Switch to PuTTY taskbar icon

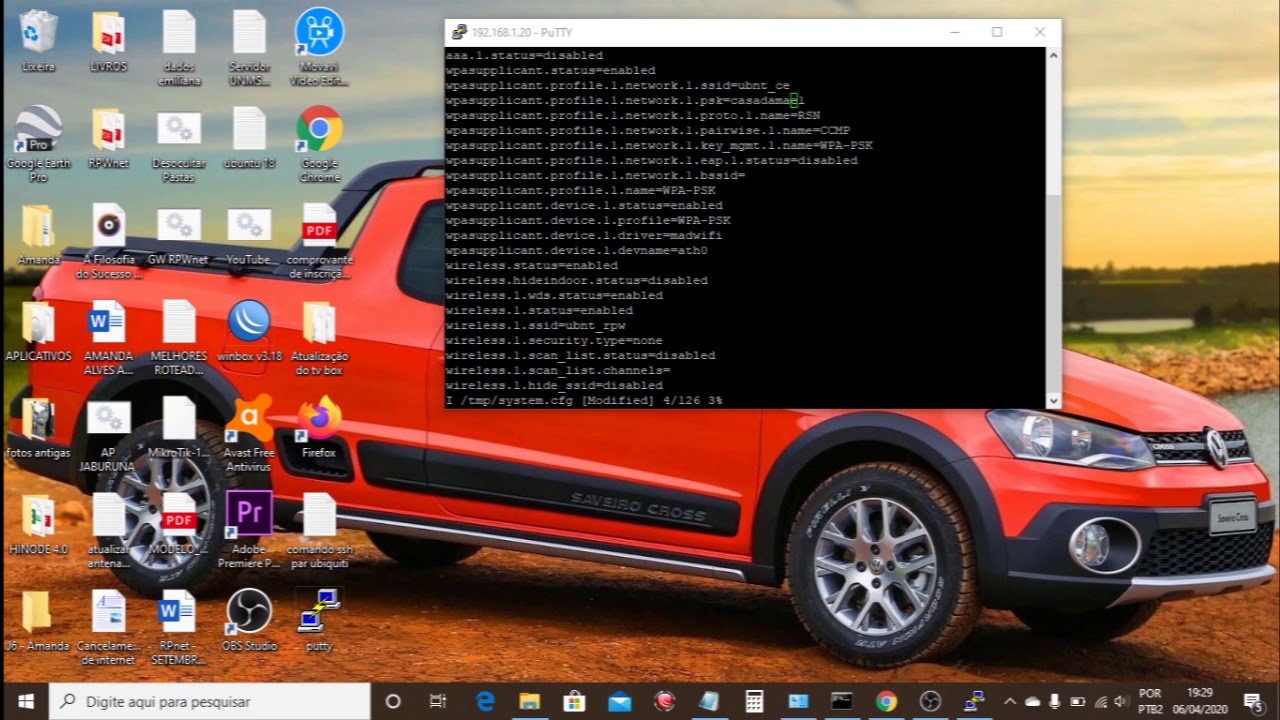click(x=974, y=701)
